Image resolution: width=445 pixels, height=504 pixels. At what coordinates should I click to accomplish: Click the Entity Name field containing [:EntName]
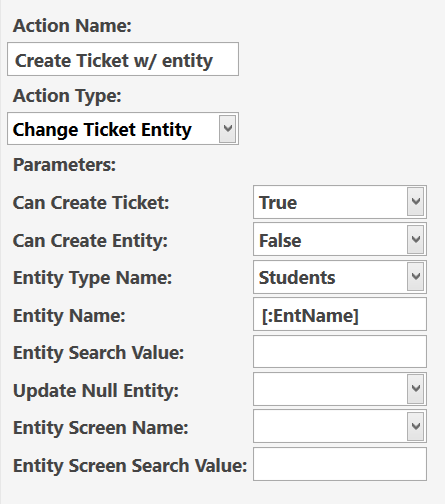(340, 314)
